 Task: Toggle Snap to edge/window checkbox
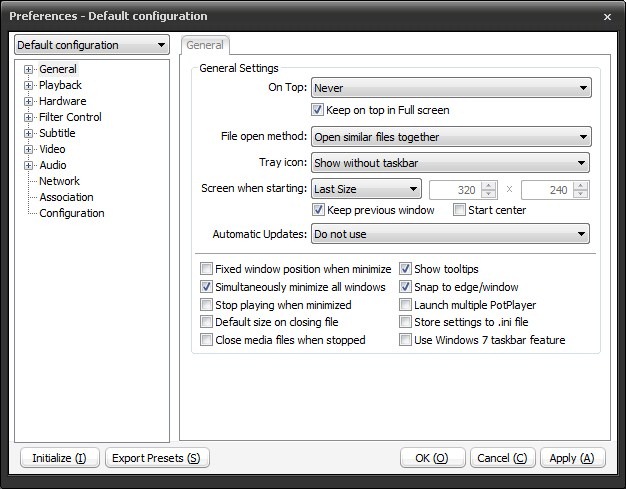[405, 287]
